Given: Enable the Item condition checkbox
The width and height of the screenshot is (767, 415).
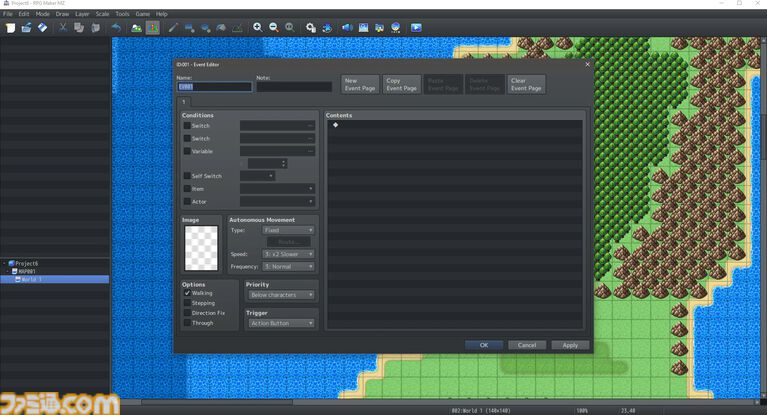Looking at the screenshot, I should [187, 188].
